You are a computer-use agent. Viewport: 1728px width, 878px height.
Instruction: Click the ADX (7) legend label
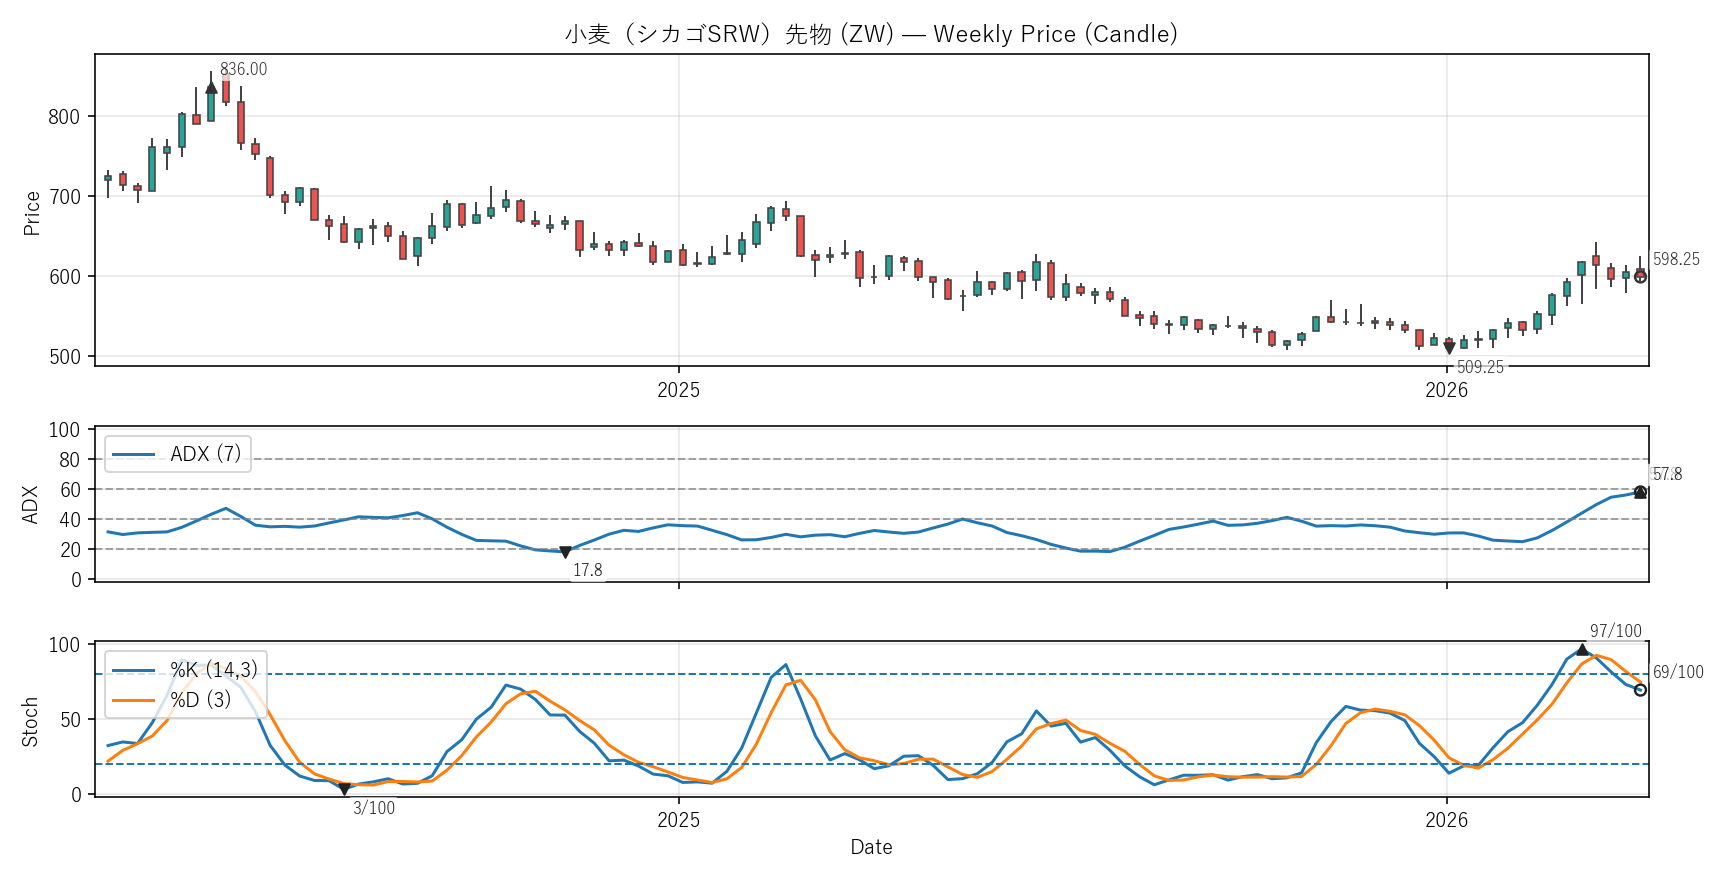[205, 455]
